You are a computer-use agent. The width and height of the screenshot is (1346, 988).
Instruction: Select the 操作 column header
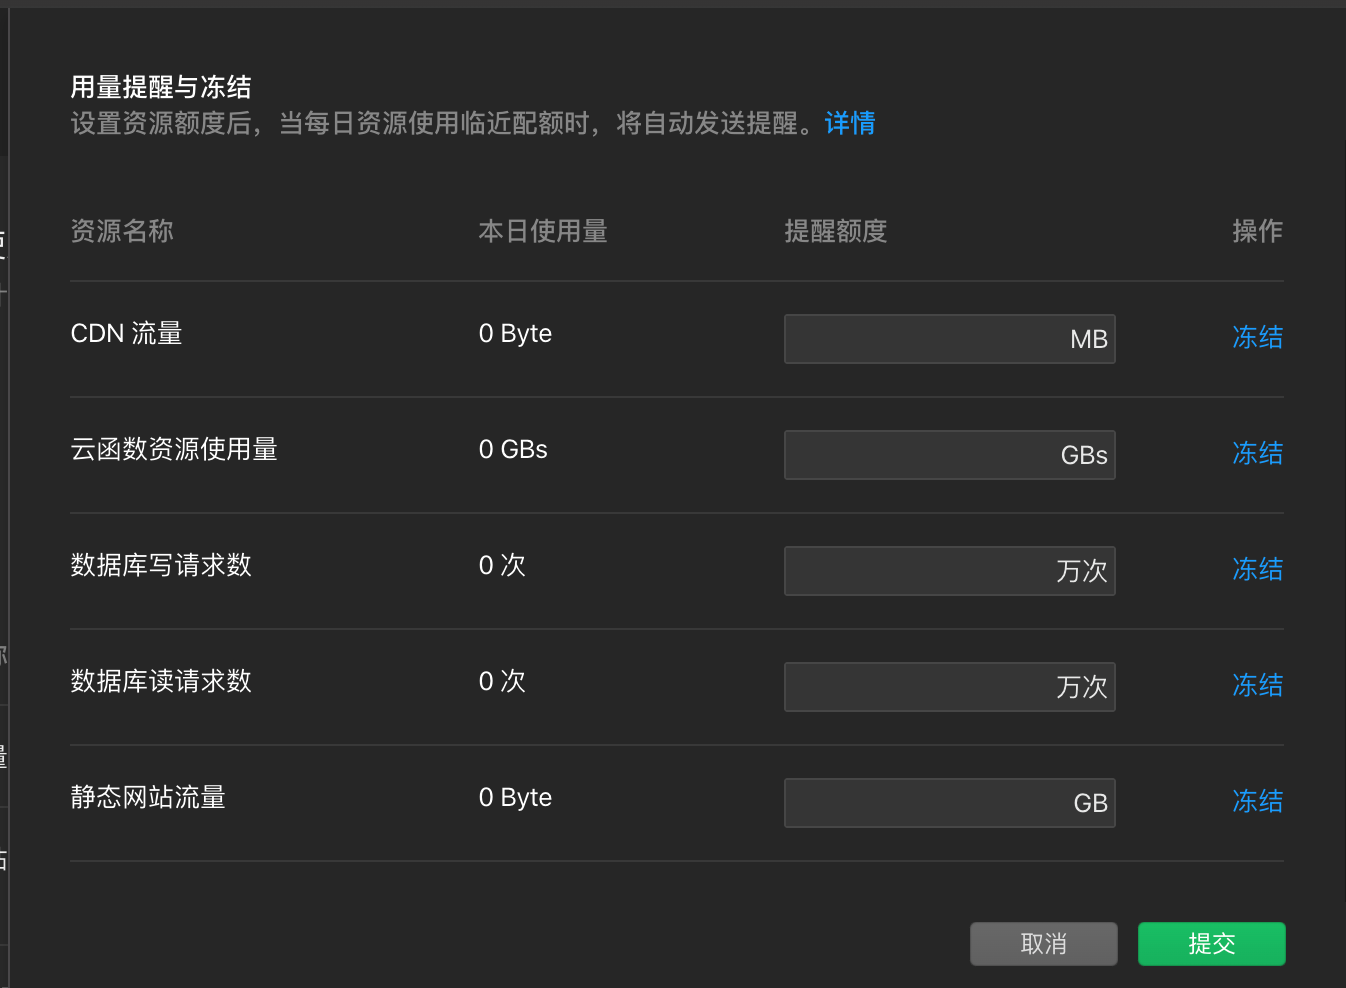pyautogui.click(x=1257, y=231)
